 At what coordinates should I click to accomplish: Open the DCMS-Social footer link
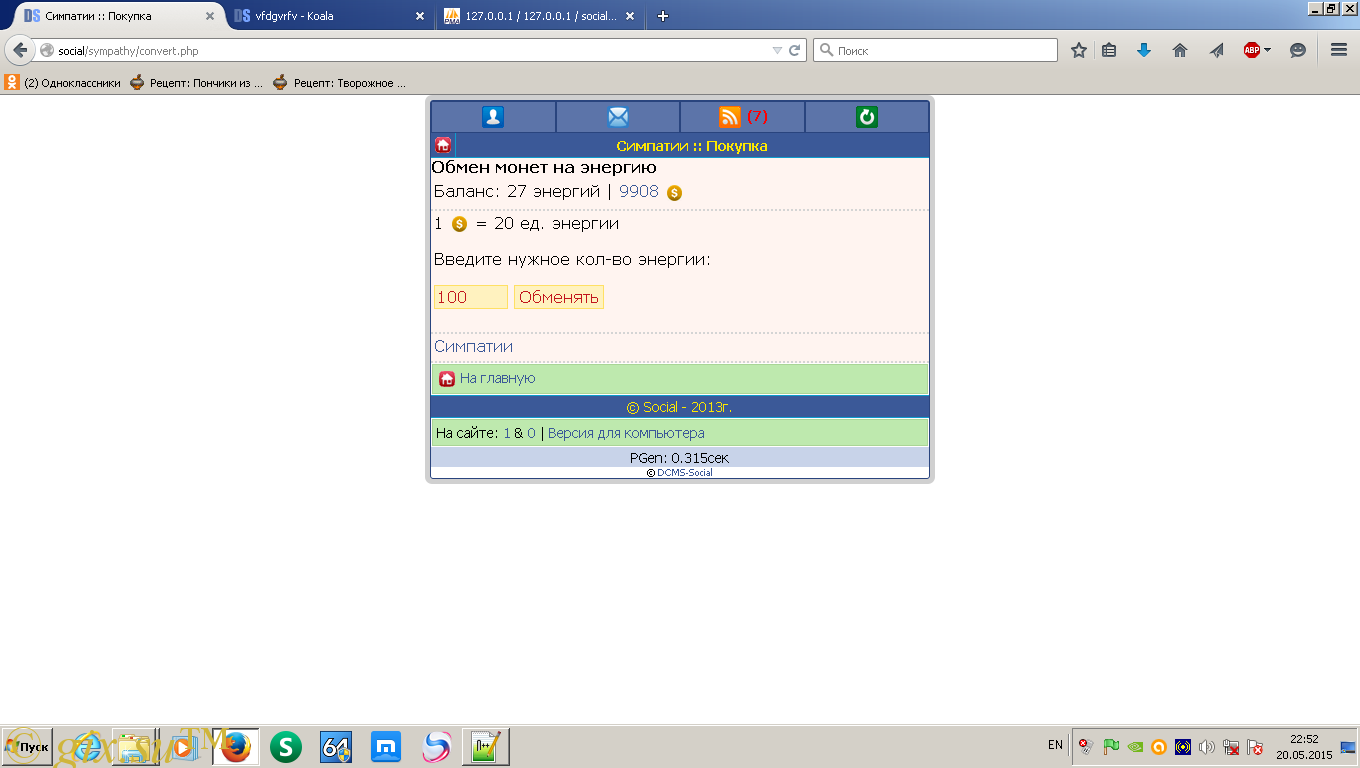(x=685, y=473)
